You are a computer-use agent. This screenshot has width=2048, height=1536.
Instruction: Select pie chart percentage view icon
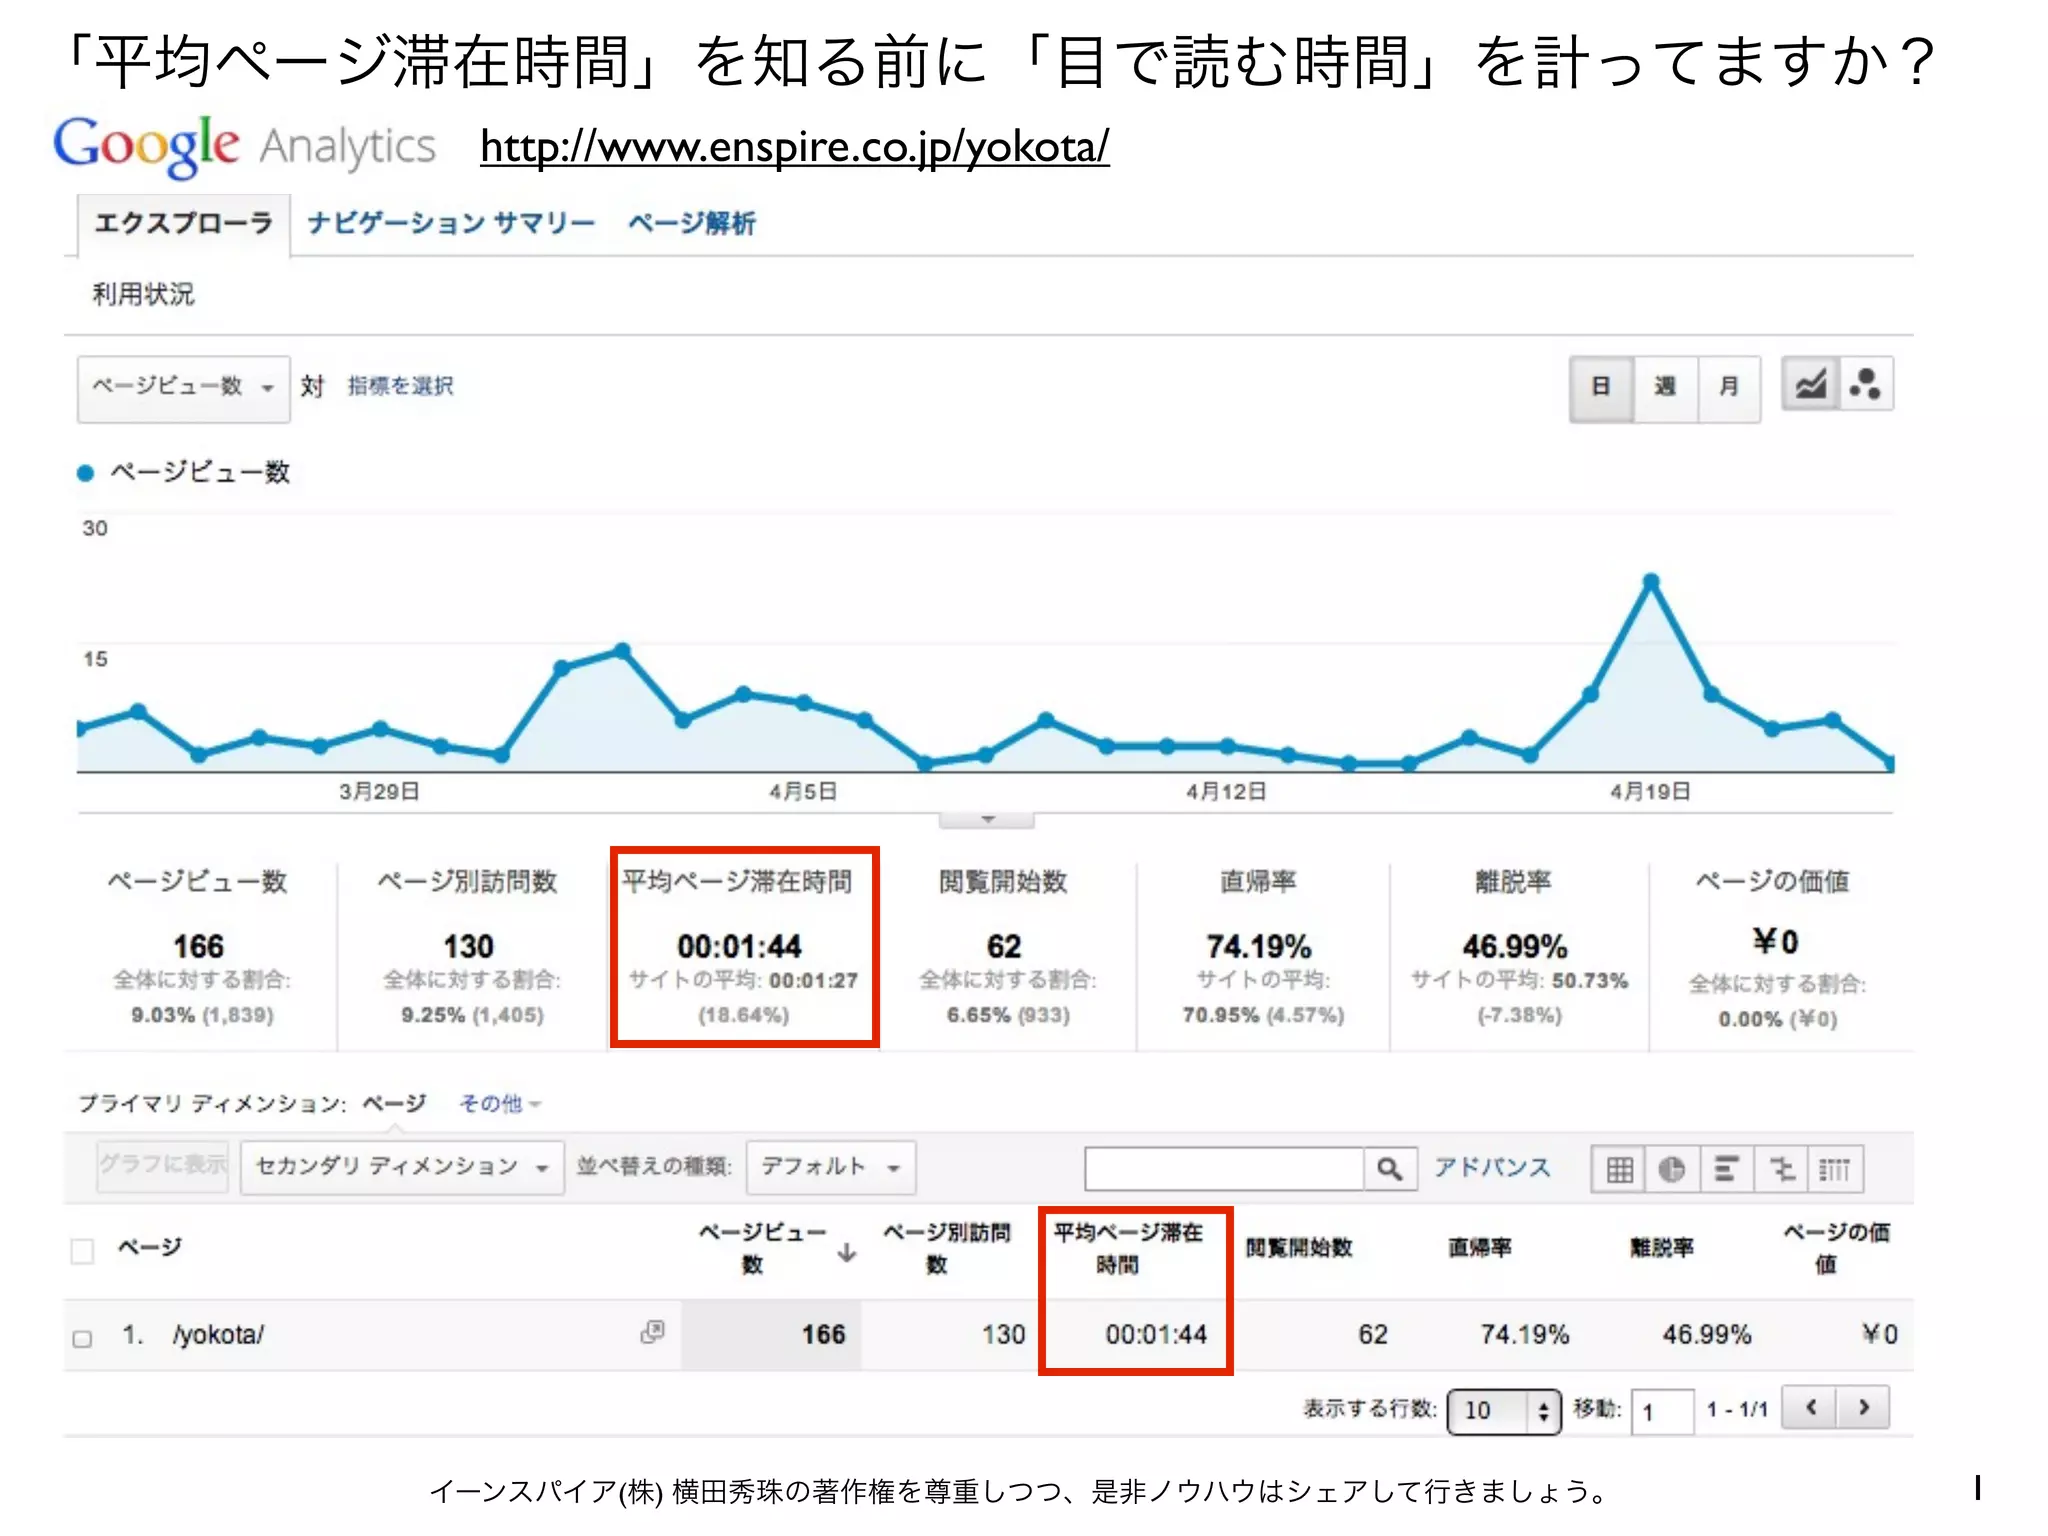[x=1672, y=1168]
